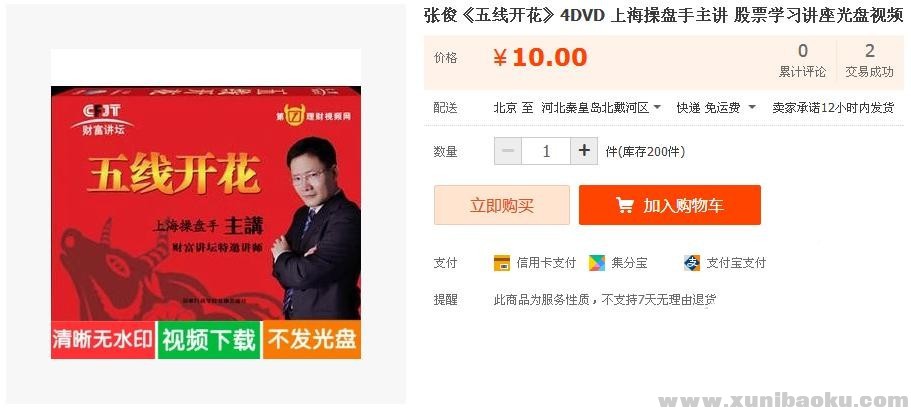Click the 立即购买 buy now button

(502, 205)
